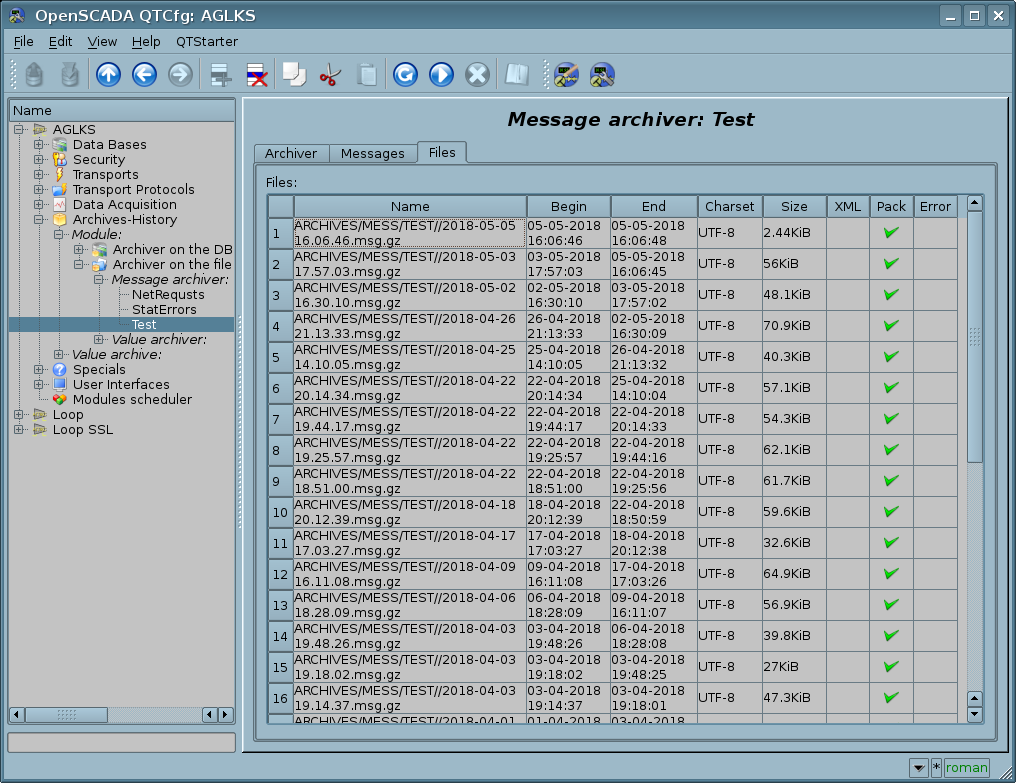Select StatErrors in the navigation tree
Image resolution: width=1016 pixels, height=783 pixels.
(x=164, y=310)
